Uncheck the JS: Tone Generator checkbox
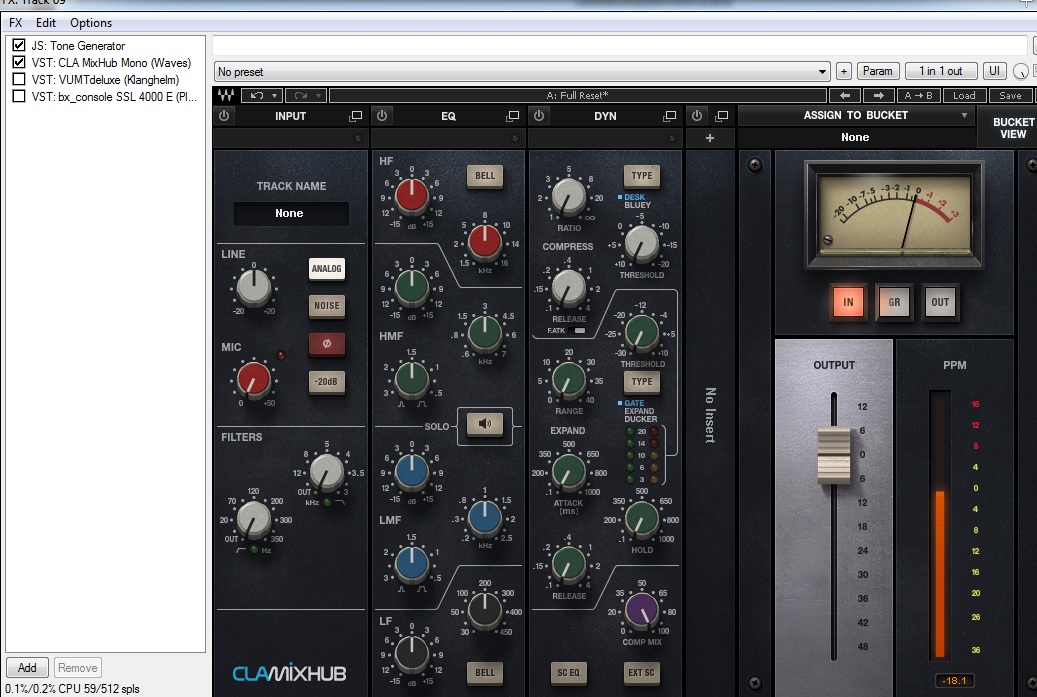Image resolution: width=1037 pixels, height=697 pixels. (x=19, y=46)
